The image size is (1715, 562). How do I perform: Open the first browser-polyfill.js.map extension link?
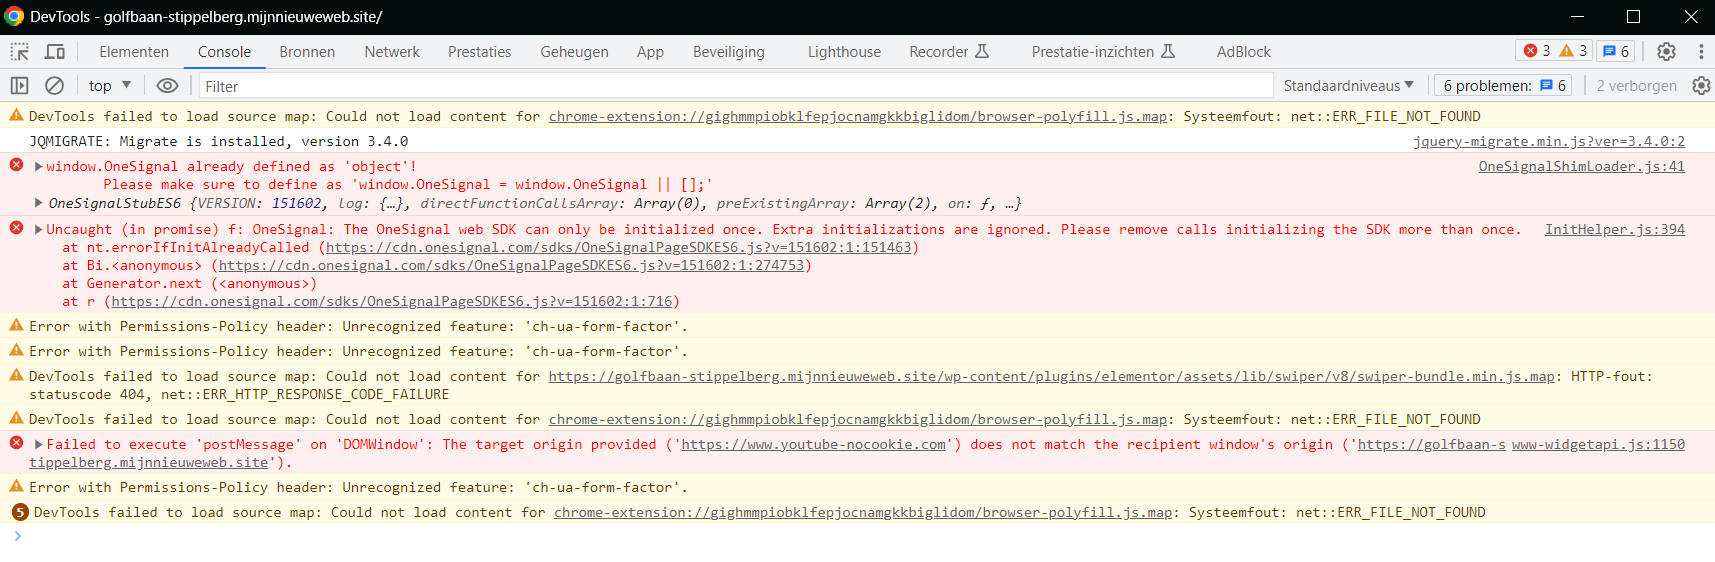pyautogui.click(x=858, y=117)
